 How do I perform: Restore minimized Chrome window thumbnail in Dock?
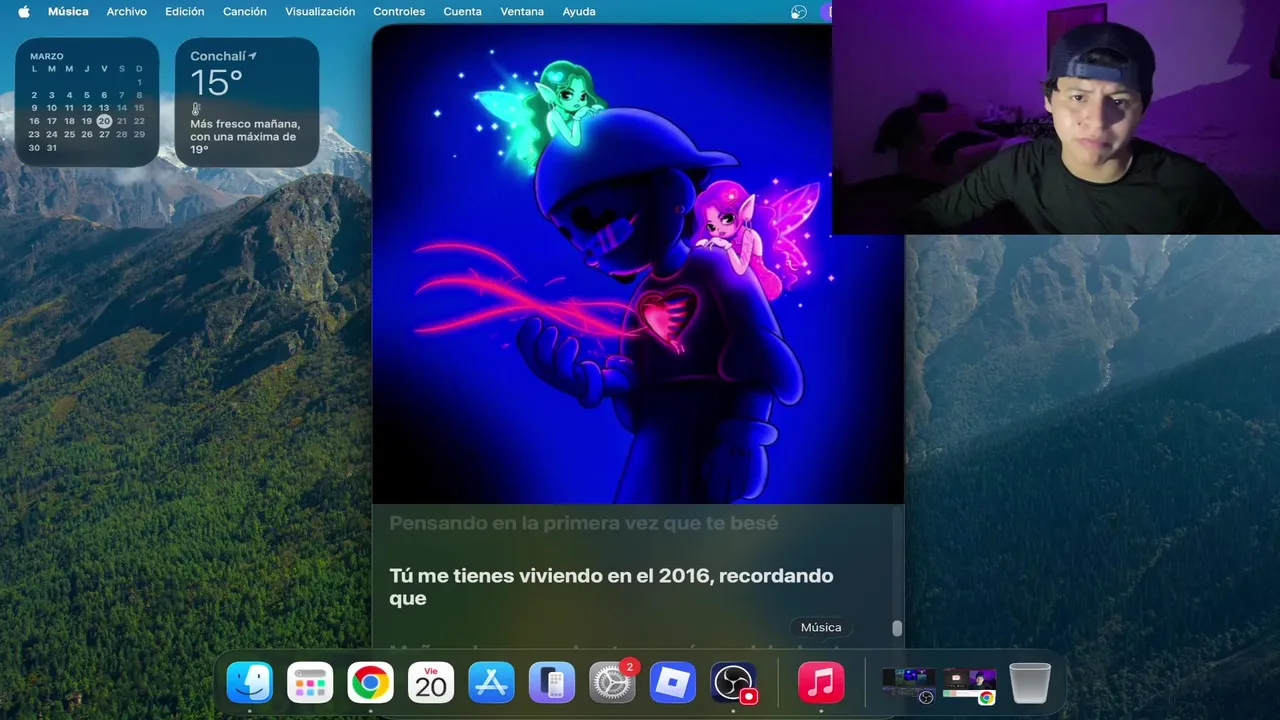point(970,684)
